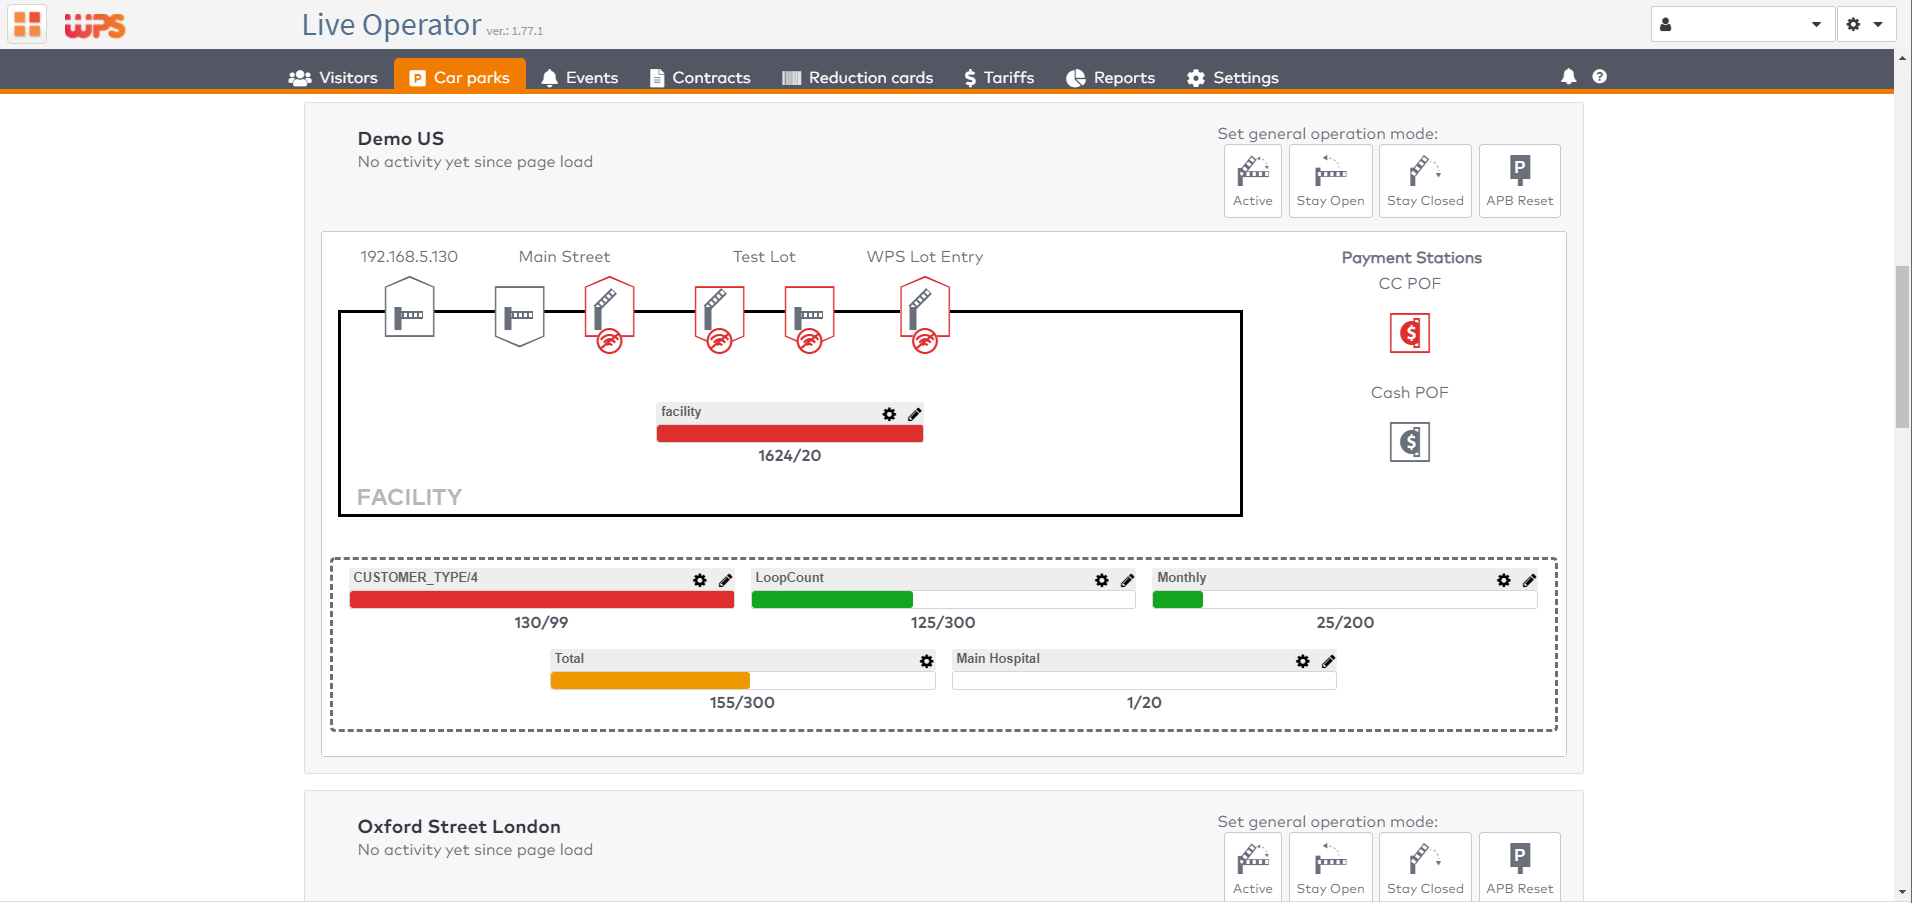This screenshot has width=1920, height=903.
Task: Set Demo US mode to Active
Action: 1252,181
